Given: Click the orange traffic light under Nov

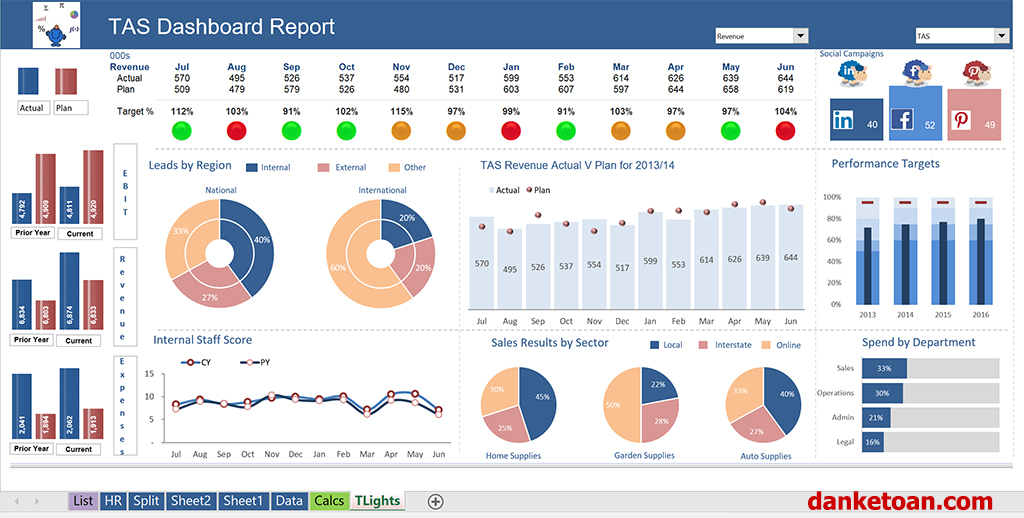Looking at the screenshot, I should coord(401,131).
